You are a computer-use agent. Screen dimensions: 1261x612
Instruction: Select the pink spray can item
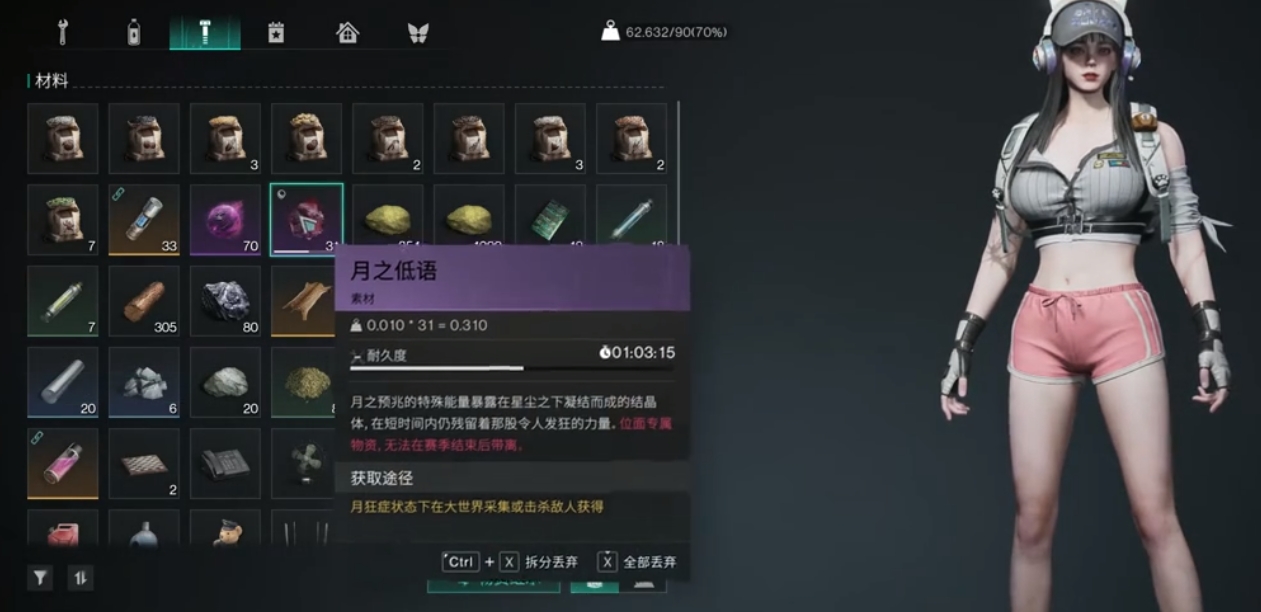[x=63, y=463]
